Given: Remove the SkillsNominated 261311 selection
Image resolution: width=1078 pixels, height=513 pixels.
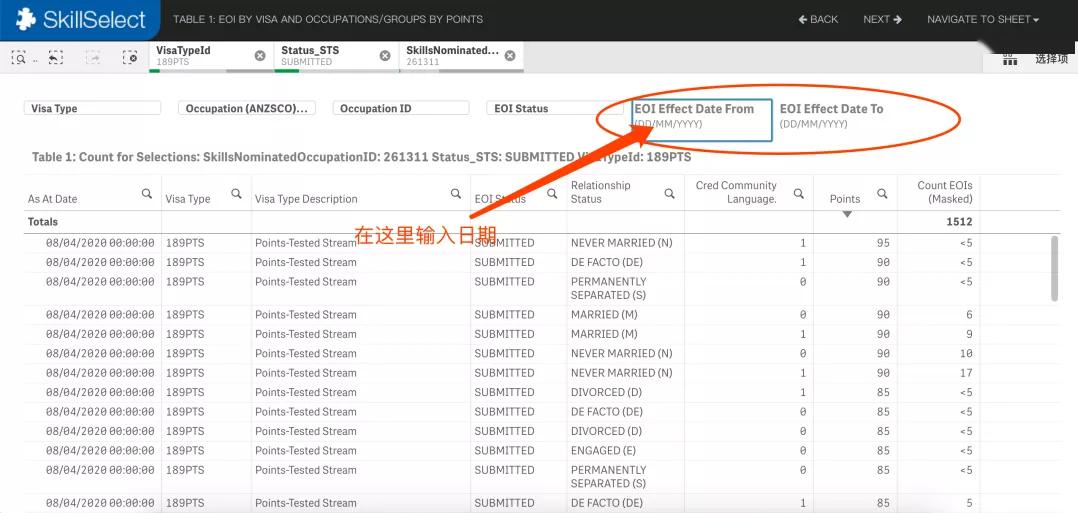Looking at the screenshot, I should [510, 56].
